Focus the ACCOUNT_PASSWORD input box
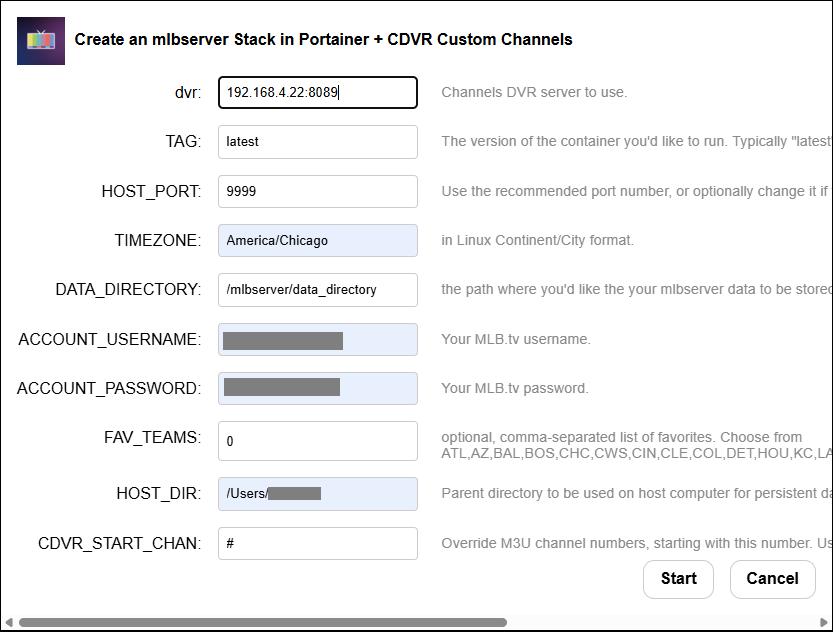The height and width of the screenshot is (632, 833). click(x=317, y=388)
